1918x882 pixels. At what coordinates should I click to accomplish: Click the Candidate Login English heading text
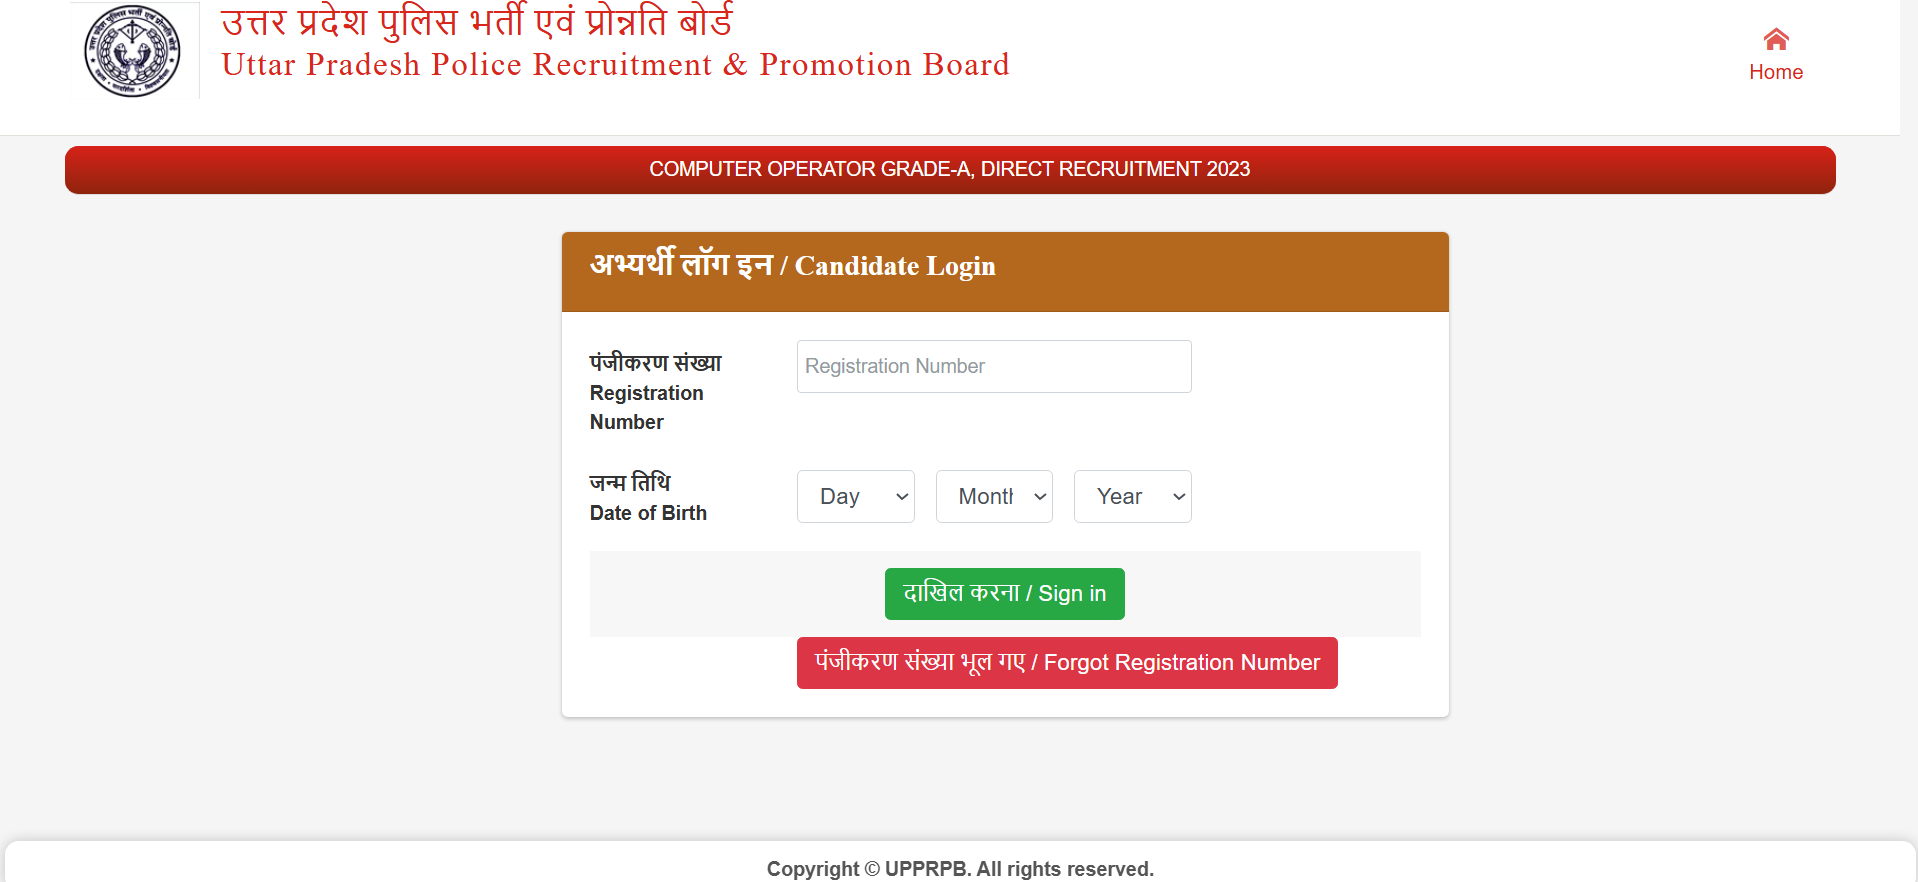(x=895, y=266)
